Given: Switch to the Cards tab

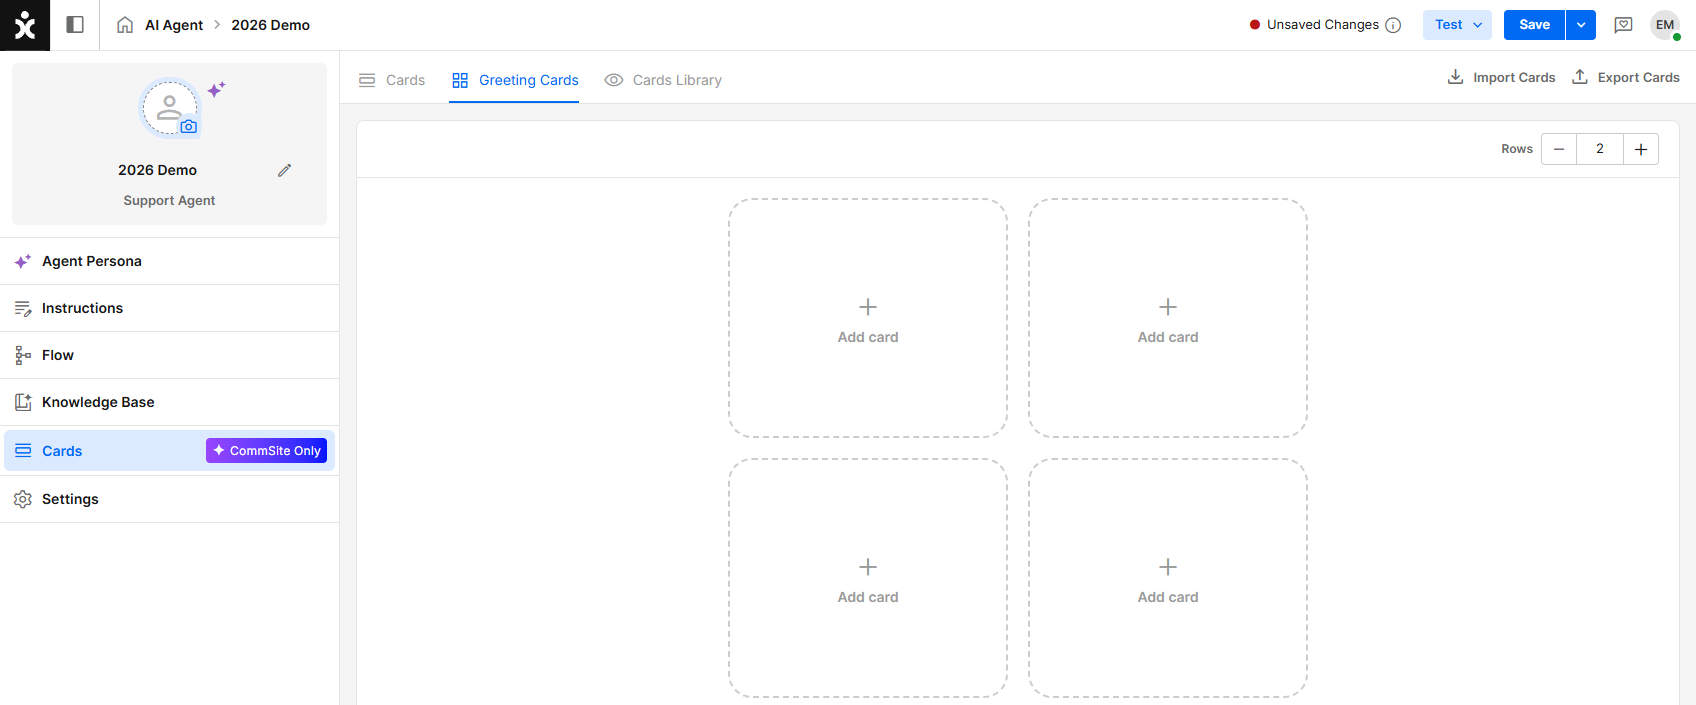Looking at the screenshot, I should point(392,80).
